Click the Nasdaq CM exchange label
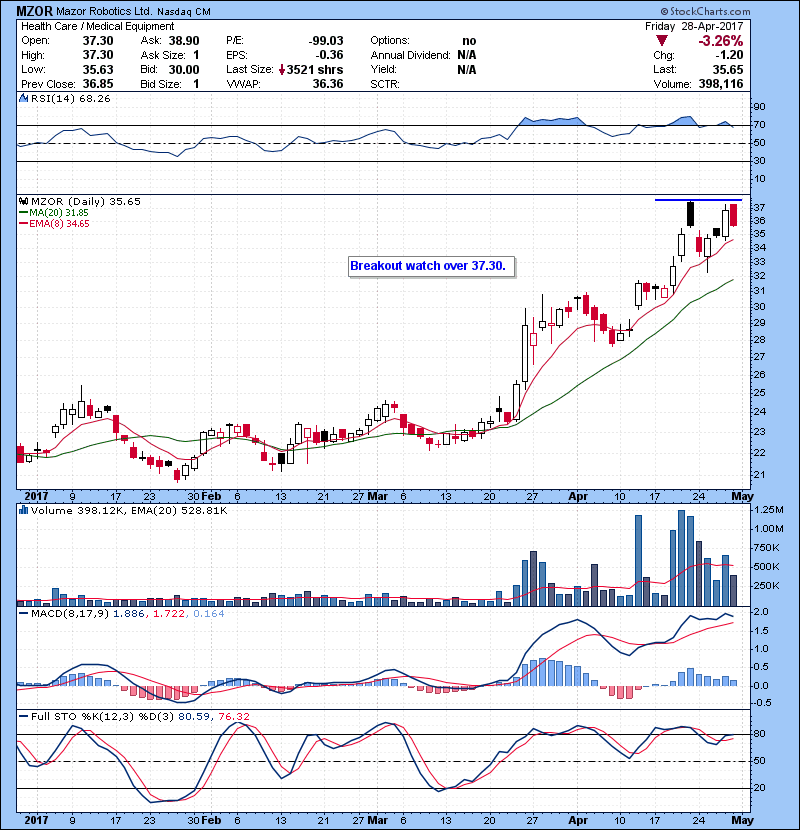The height and width of the screenshot is (830, 800). tap(184, 12)
